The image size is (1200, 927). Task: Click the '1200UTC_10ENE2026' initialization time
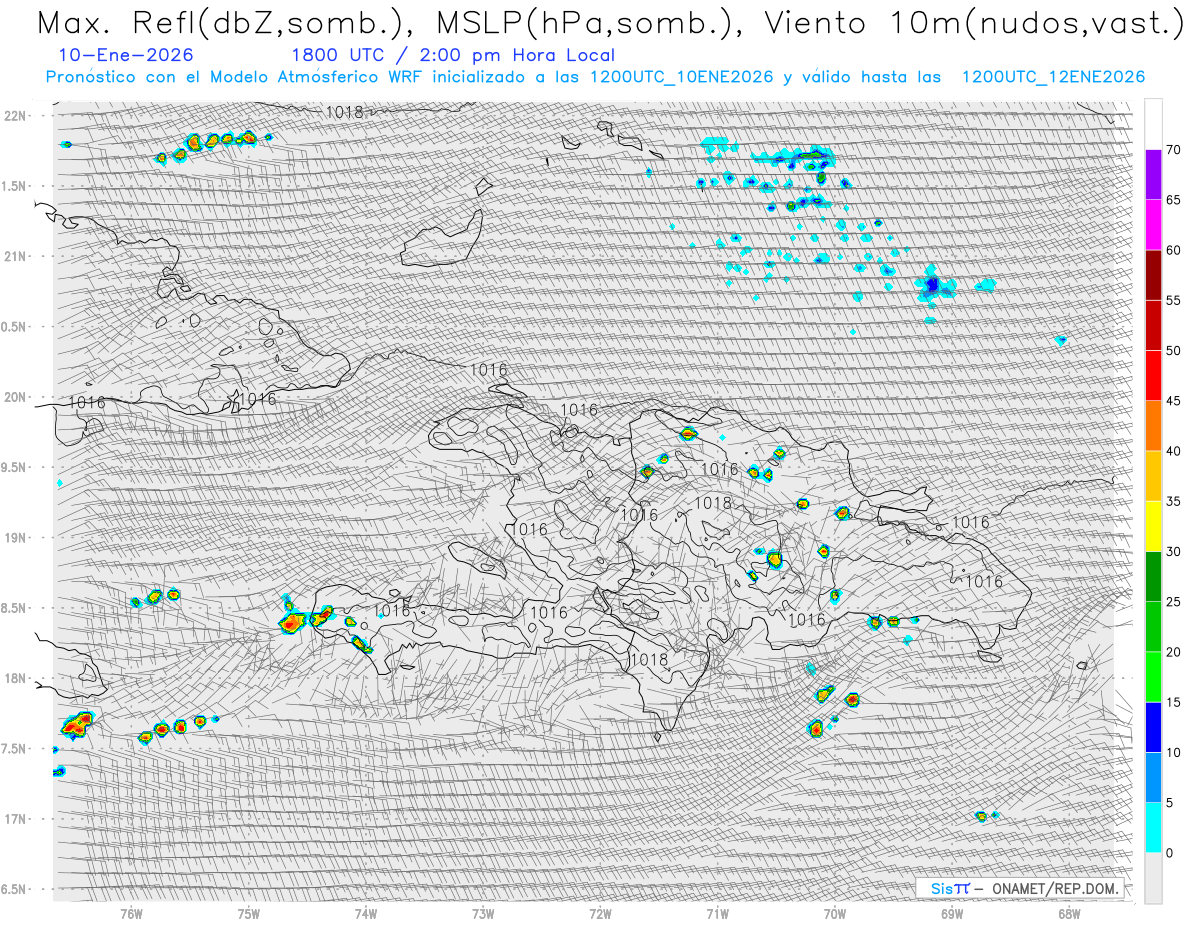pyautogui.click(x=682, y=77)
